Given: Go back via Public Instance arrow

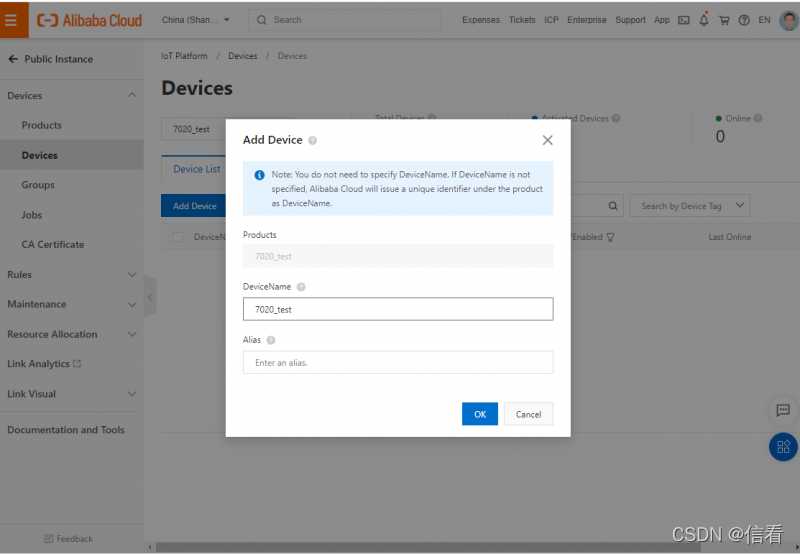Looking at the screenshot, I should pyautogui.click(x=13, y=59).
